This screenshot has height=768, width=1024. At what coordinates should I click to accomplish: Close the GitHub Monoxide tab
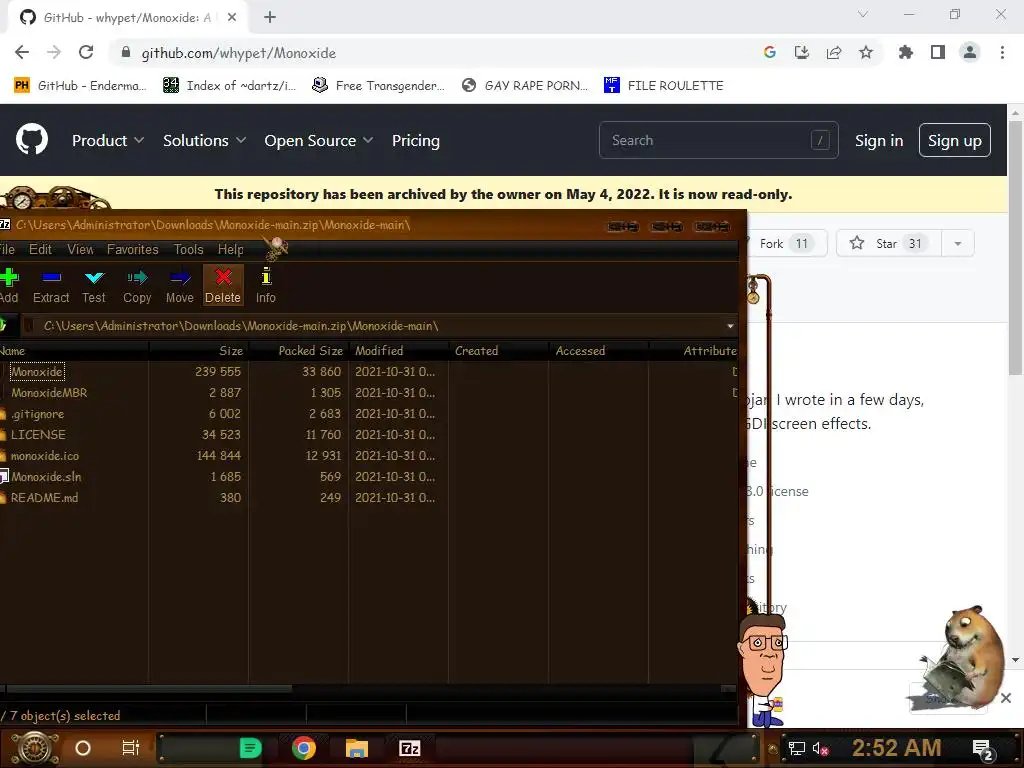(x=232, y=18)
